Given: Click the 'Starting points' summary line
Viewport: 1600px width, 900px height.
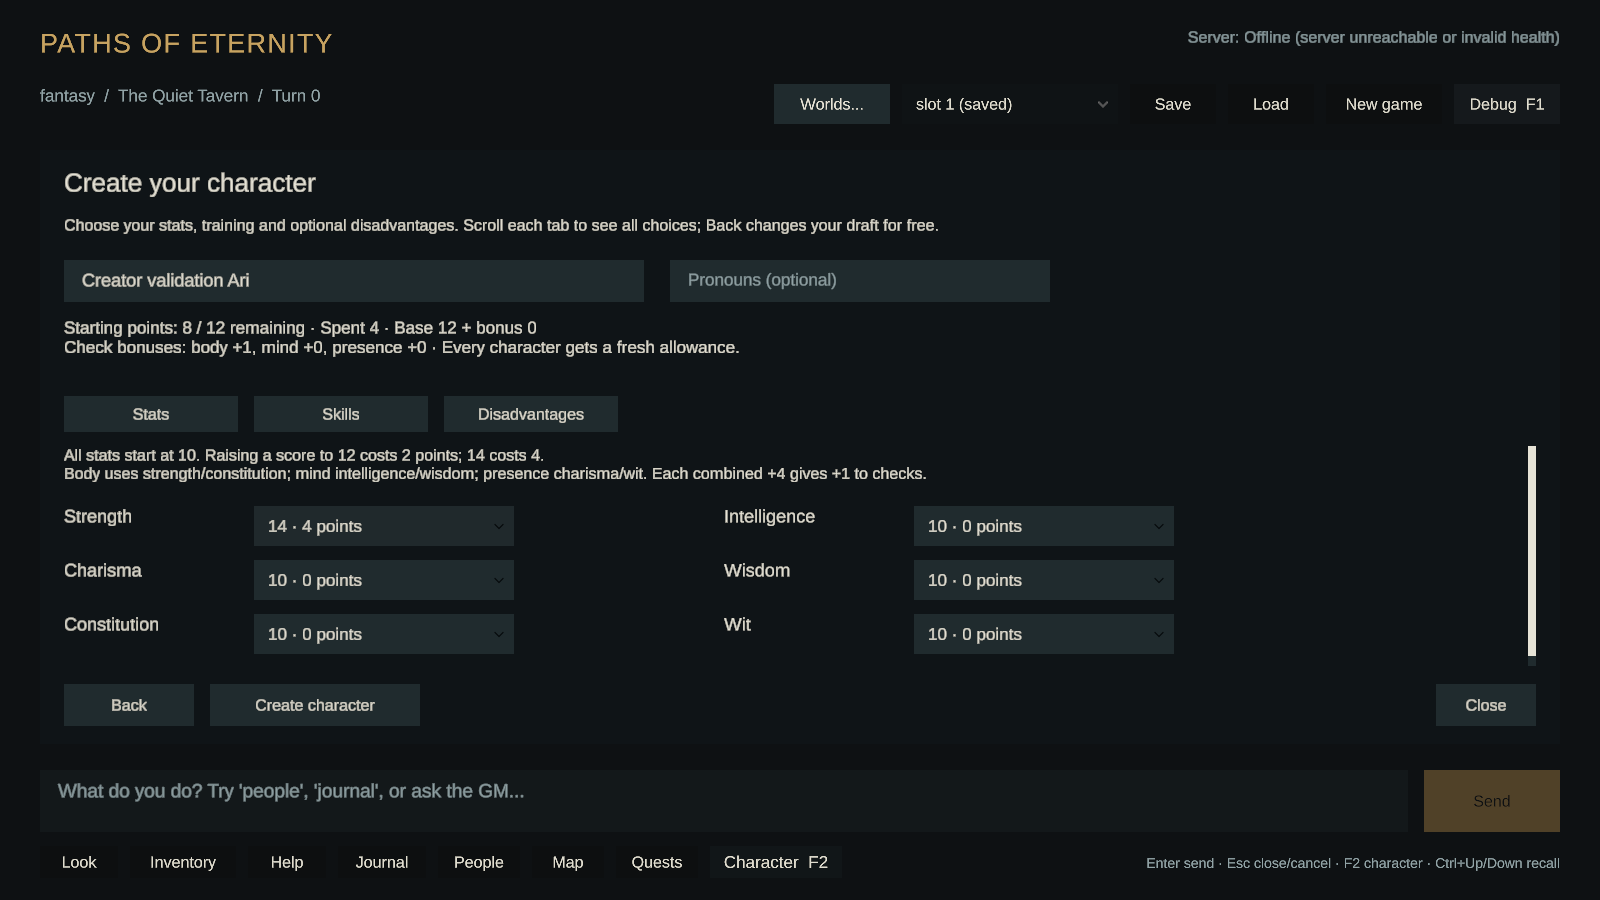Looking at the screenshot, I should tap(300, 328).
